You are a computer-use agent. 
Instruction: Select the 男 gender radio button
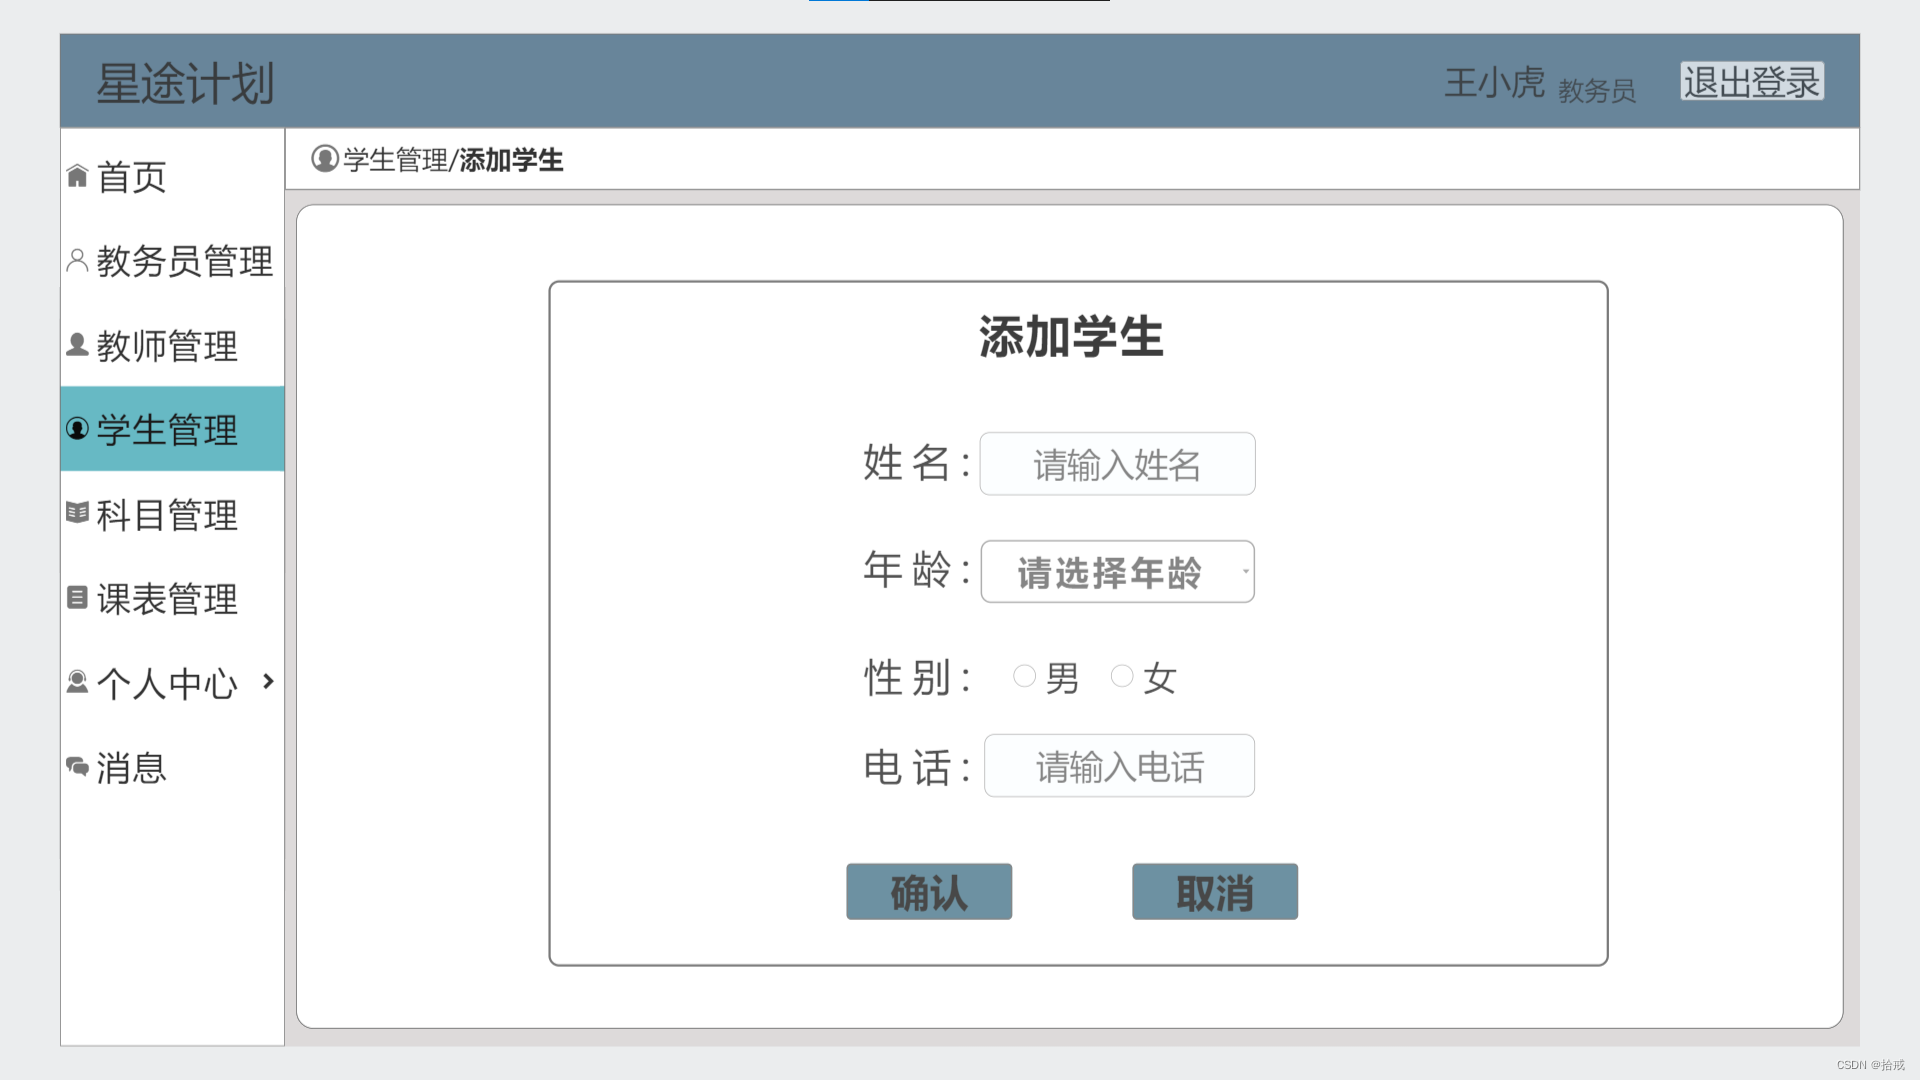tap(1024, 677)
